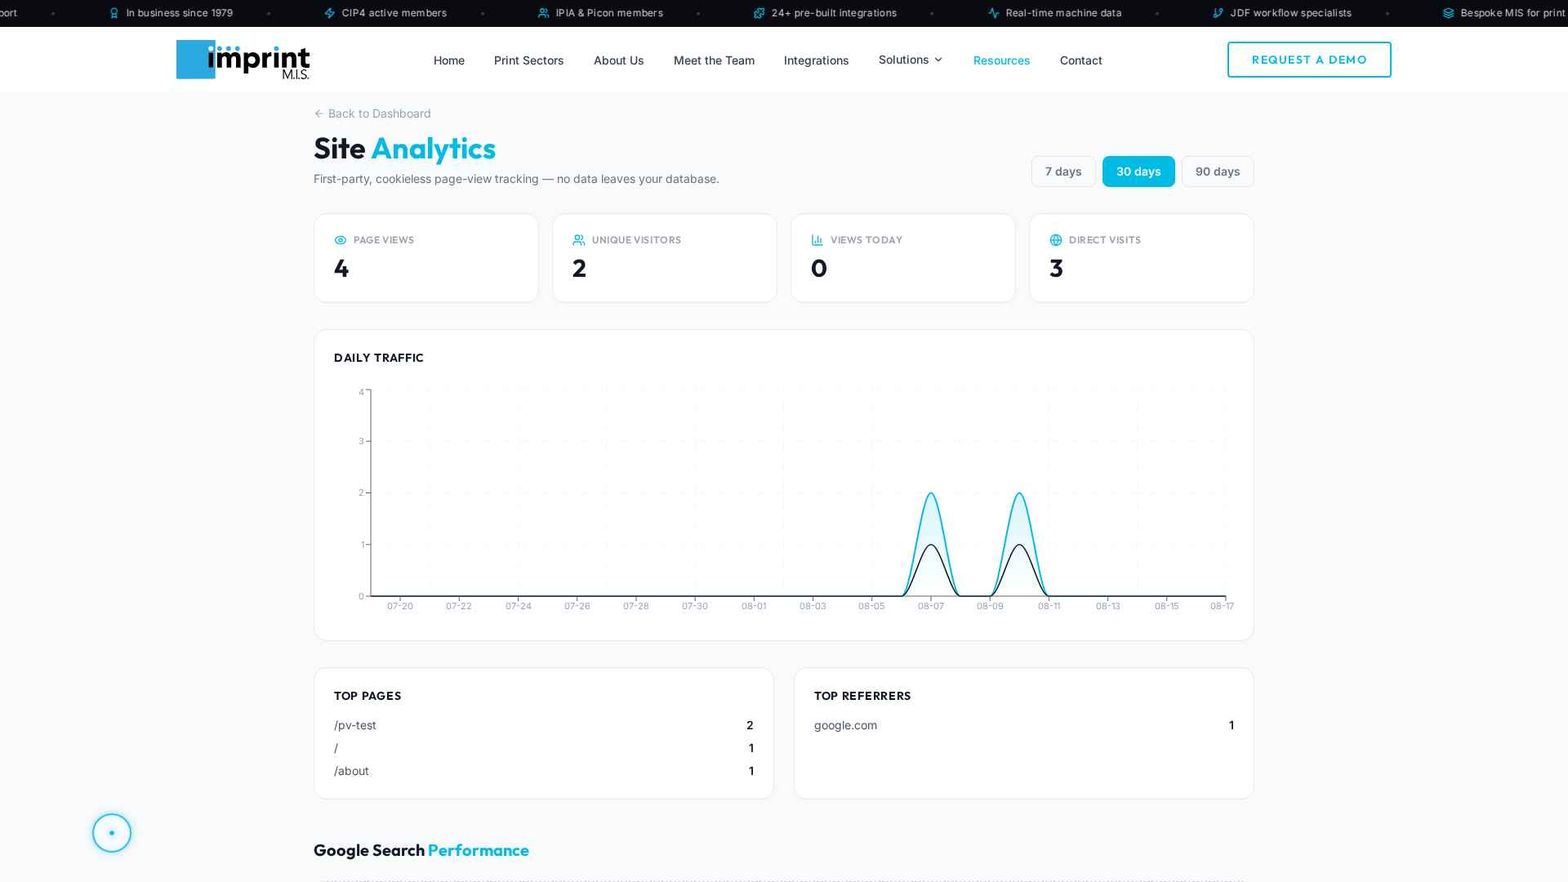Open the Integrations page
Screen dimensions: 1568x882
816,60
